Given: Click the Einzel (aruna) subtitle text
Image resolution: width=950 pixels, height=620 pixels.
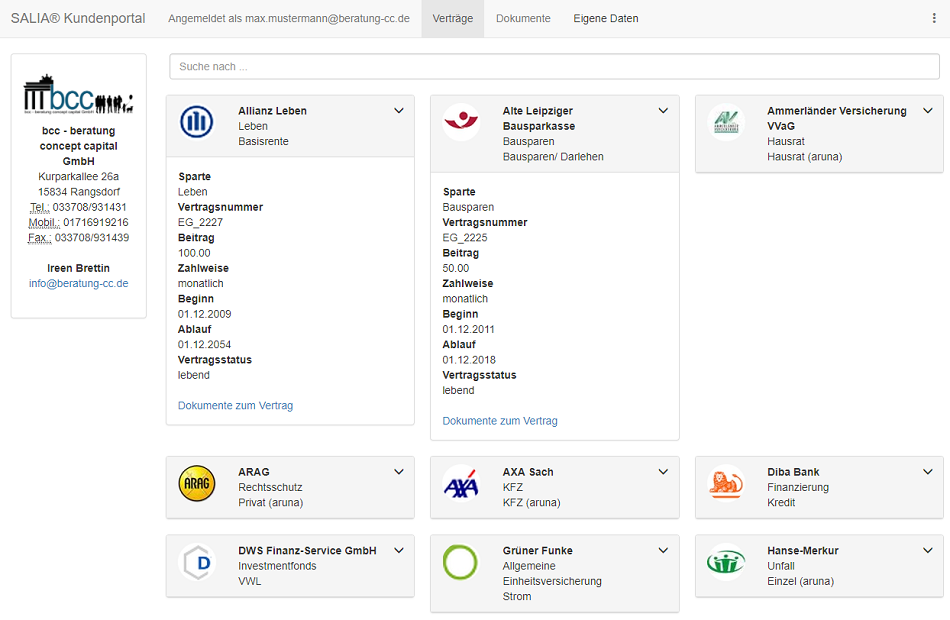Looking at the screenshot, I should pos(800,581).
